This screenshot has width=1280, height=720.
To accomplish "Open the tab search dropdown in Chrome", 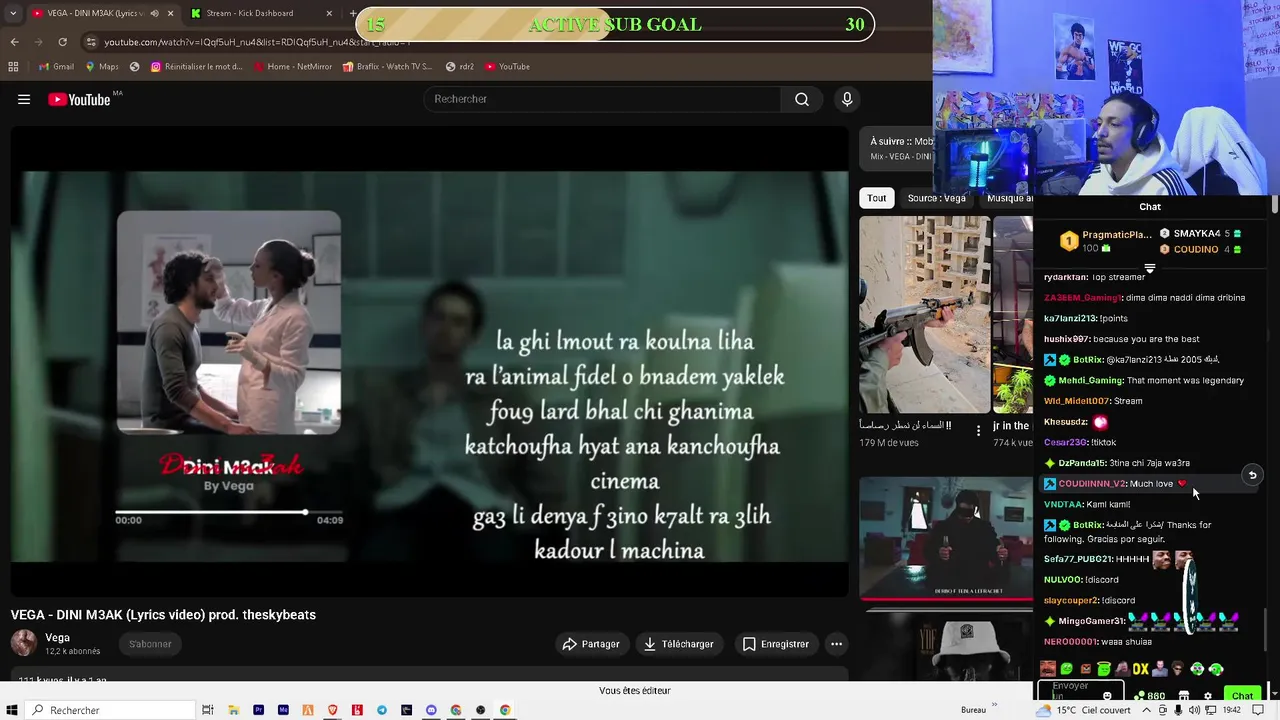I will [x=13, y=13].
